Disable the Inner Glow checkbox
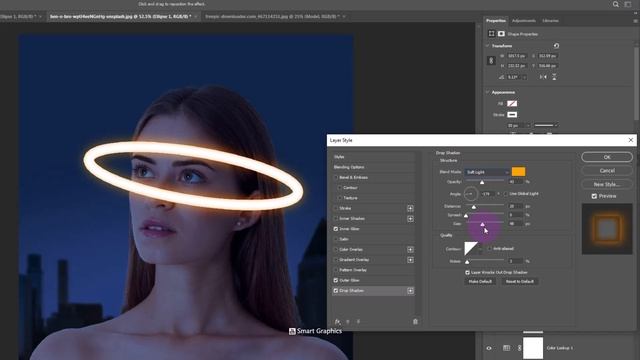The width and height of the screenshot is (640, 360). [x=336, y=229]
